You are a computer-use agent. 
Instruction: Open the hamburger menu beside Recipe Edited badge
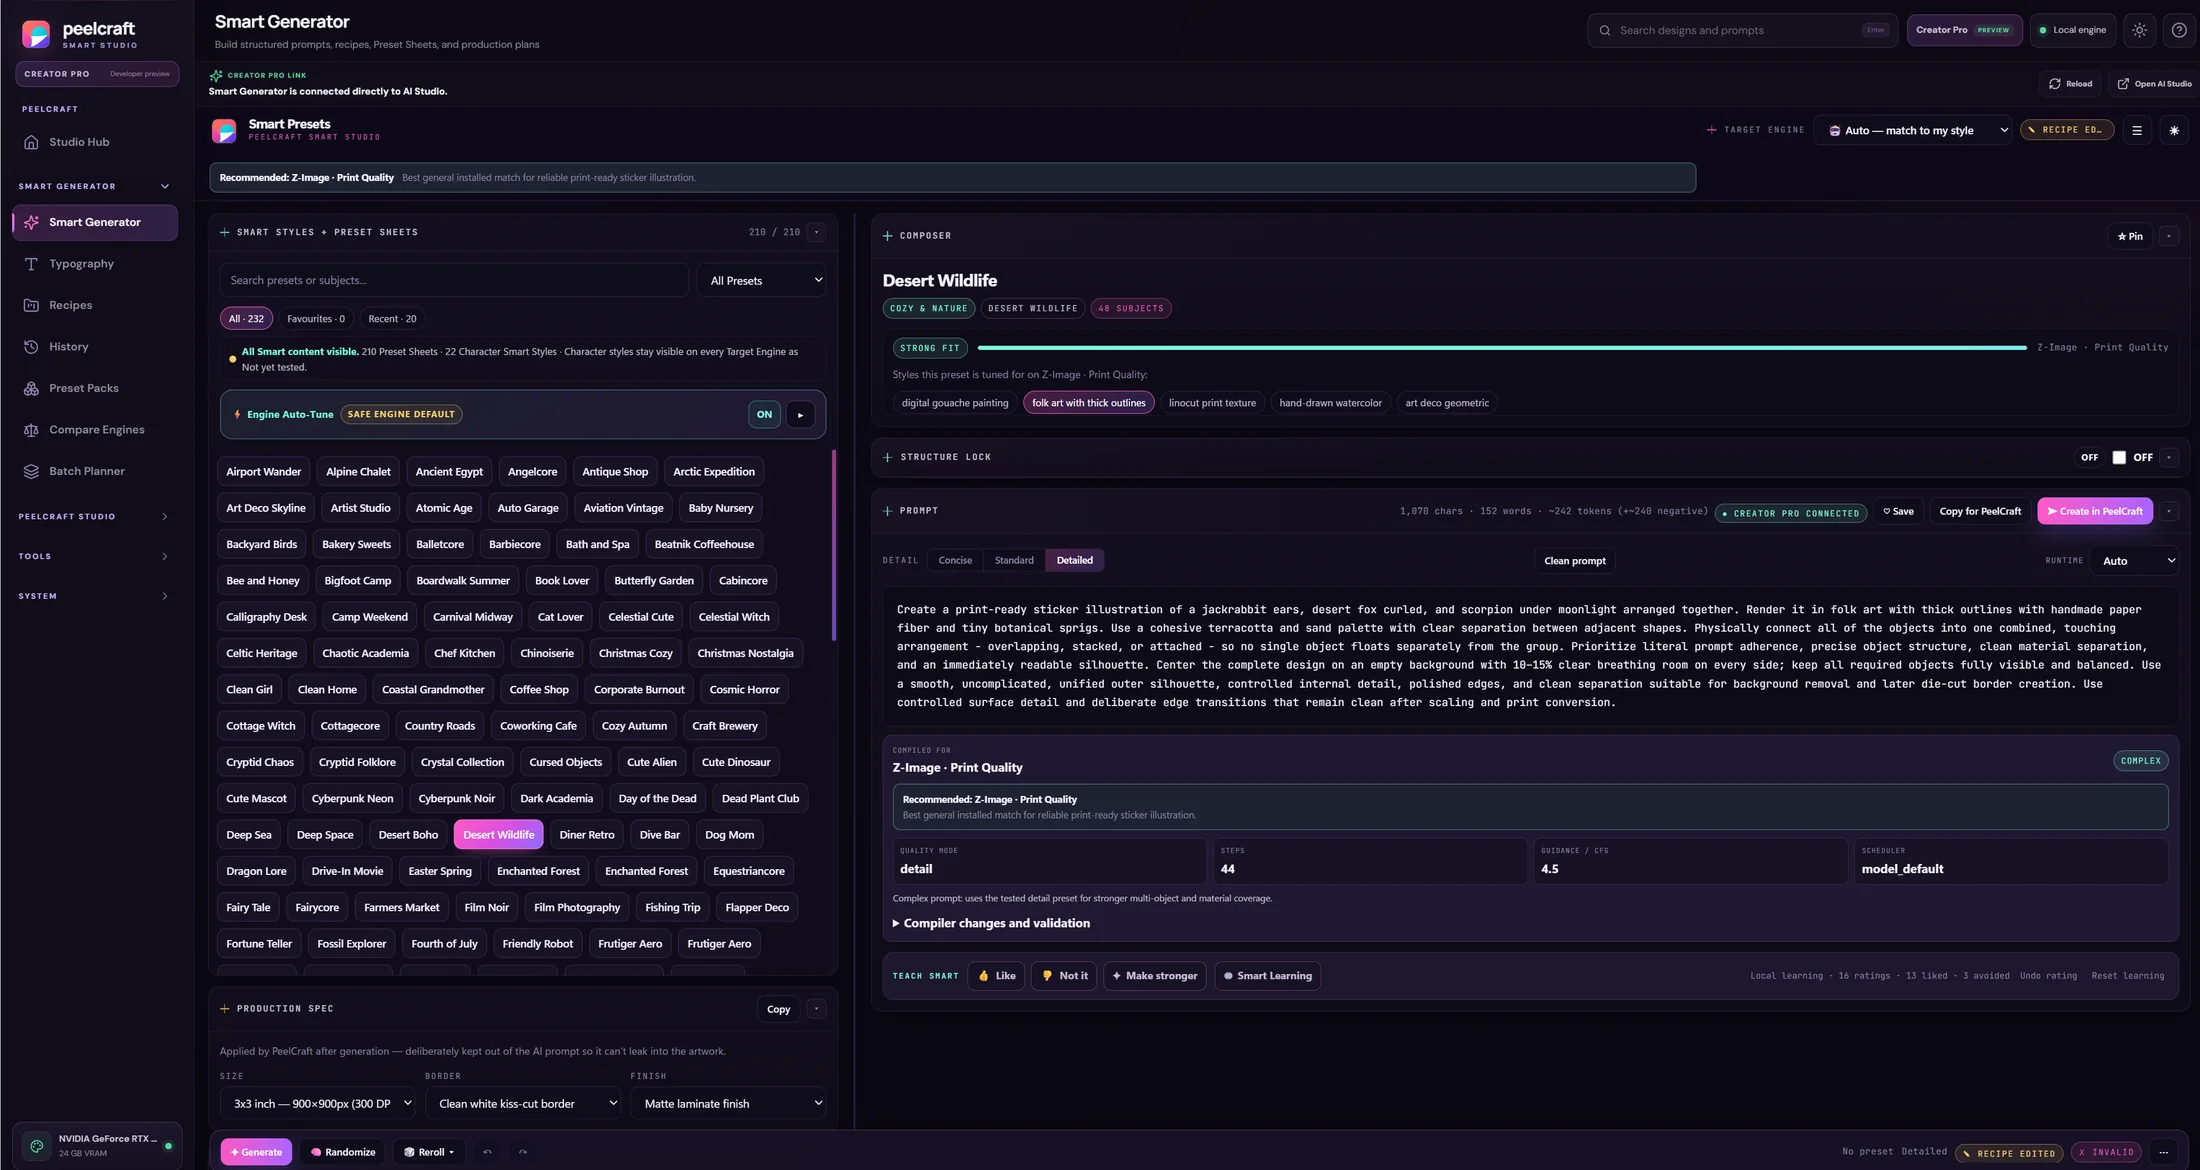pyautogui.click(x=2137, y=130)
